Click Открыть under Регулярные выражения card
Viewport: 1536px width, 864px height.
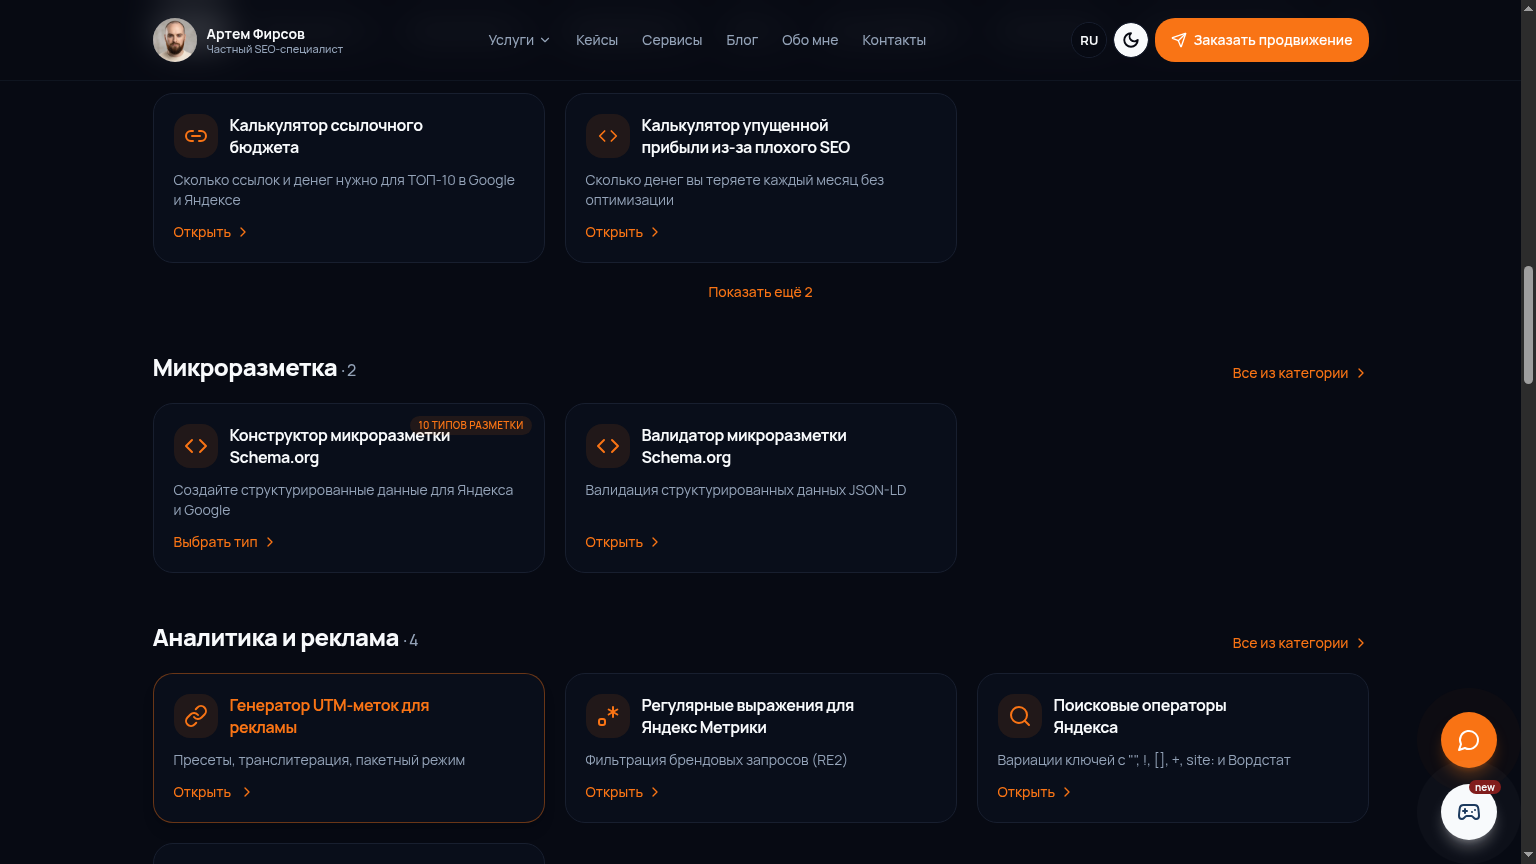(x=622, y=792)
